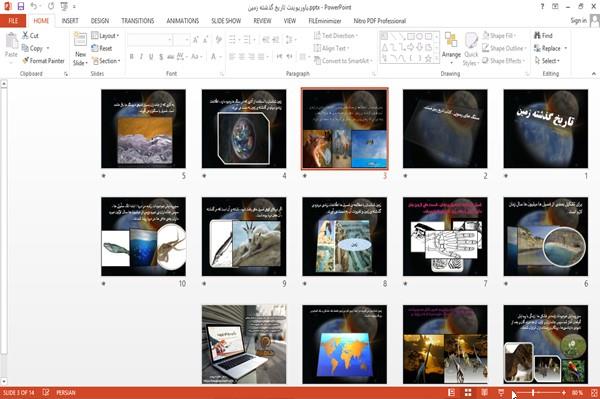Screen dimensions: 600x399
Task: Open the Select dropdown in Editing
Action: click(547, 61)
